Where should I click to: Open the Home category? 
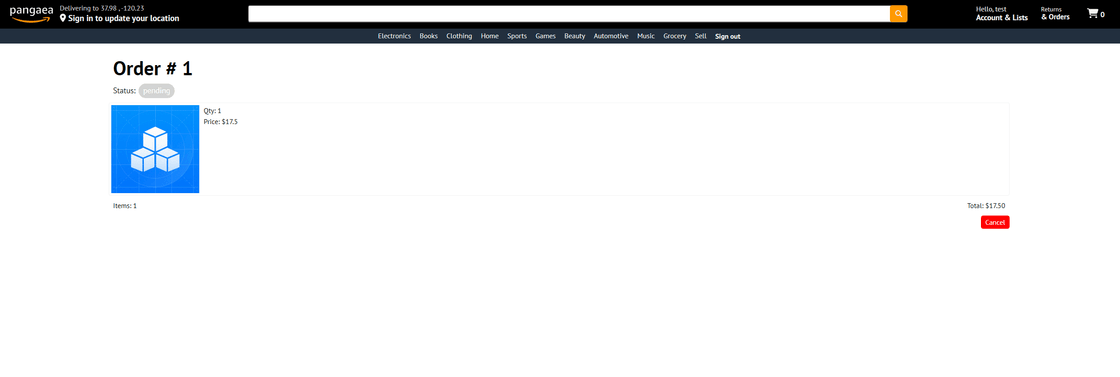tap(490, 36)
